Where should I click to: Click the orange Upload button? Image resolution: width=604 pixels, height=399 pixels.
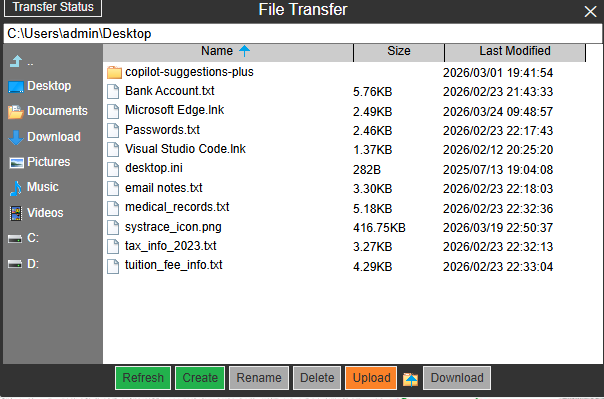pyautogui.click(x=371, y=378)
